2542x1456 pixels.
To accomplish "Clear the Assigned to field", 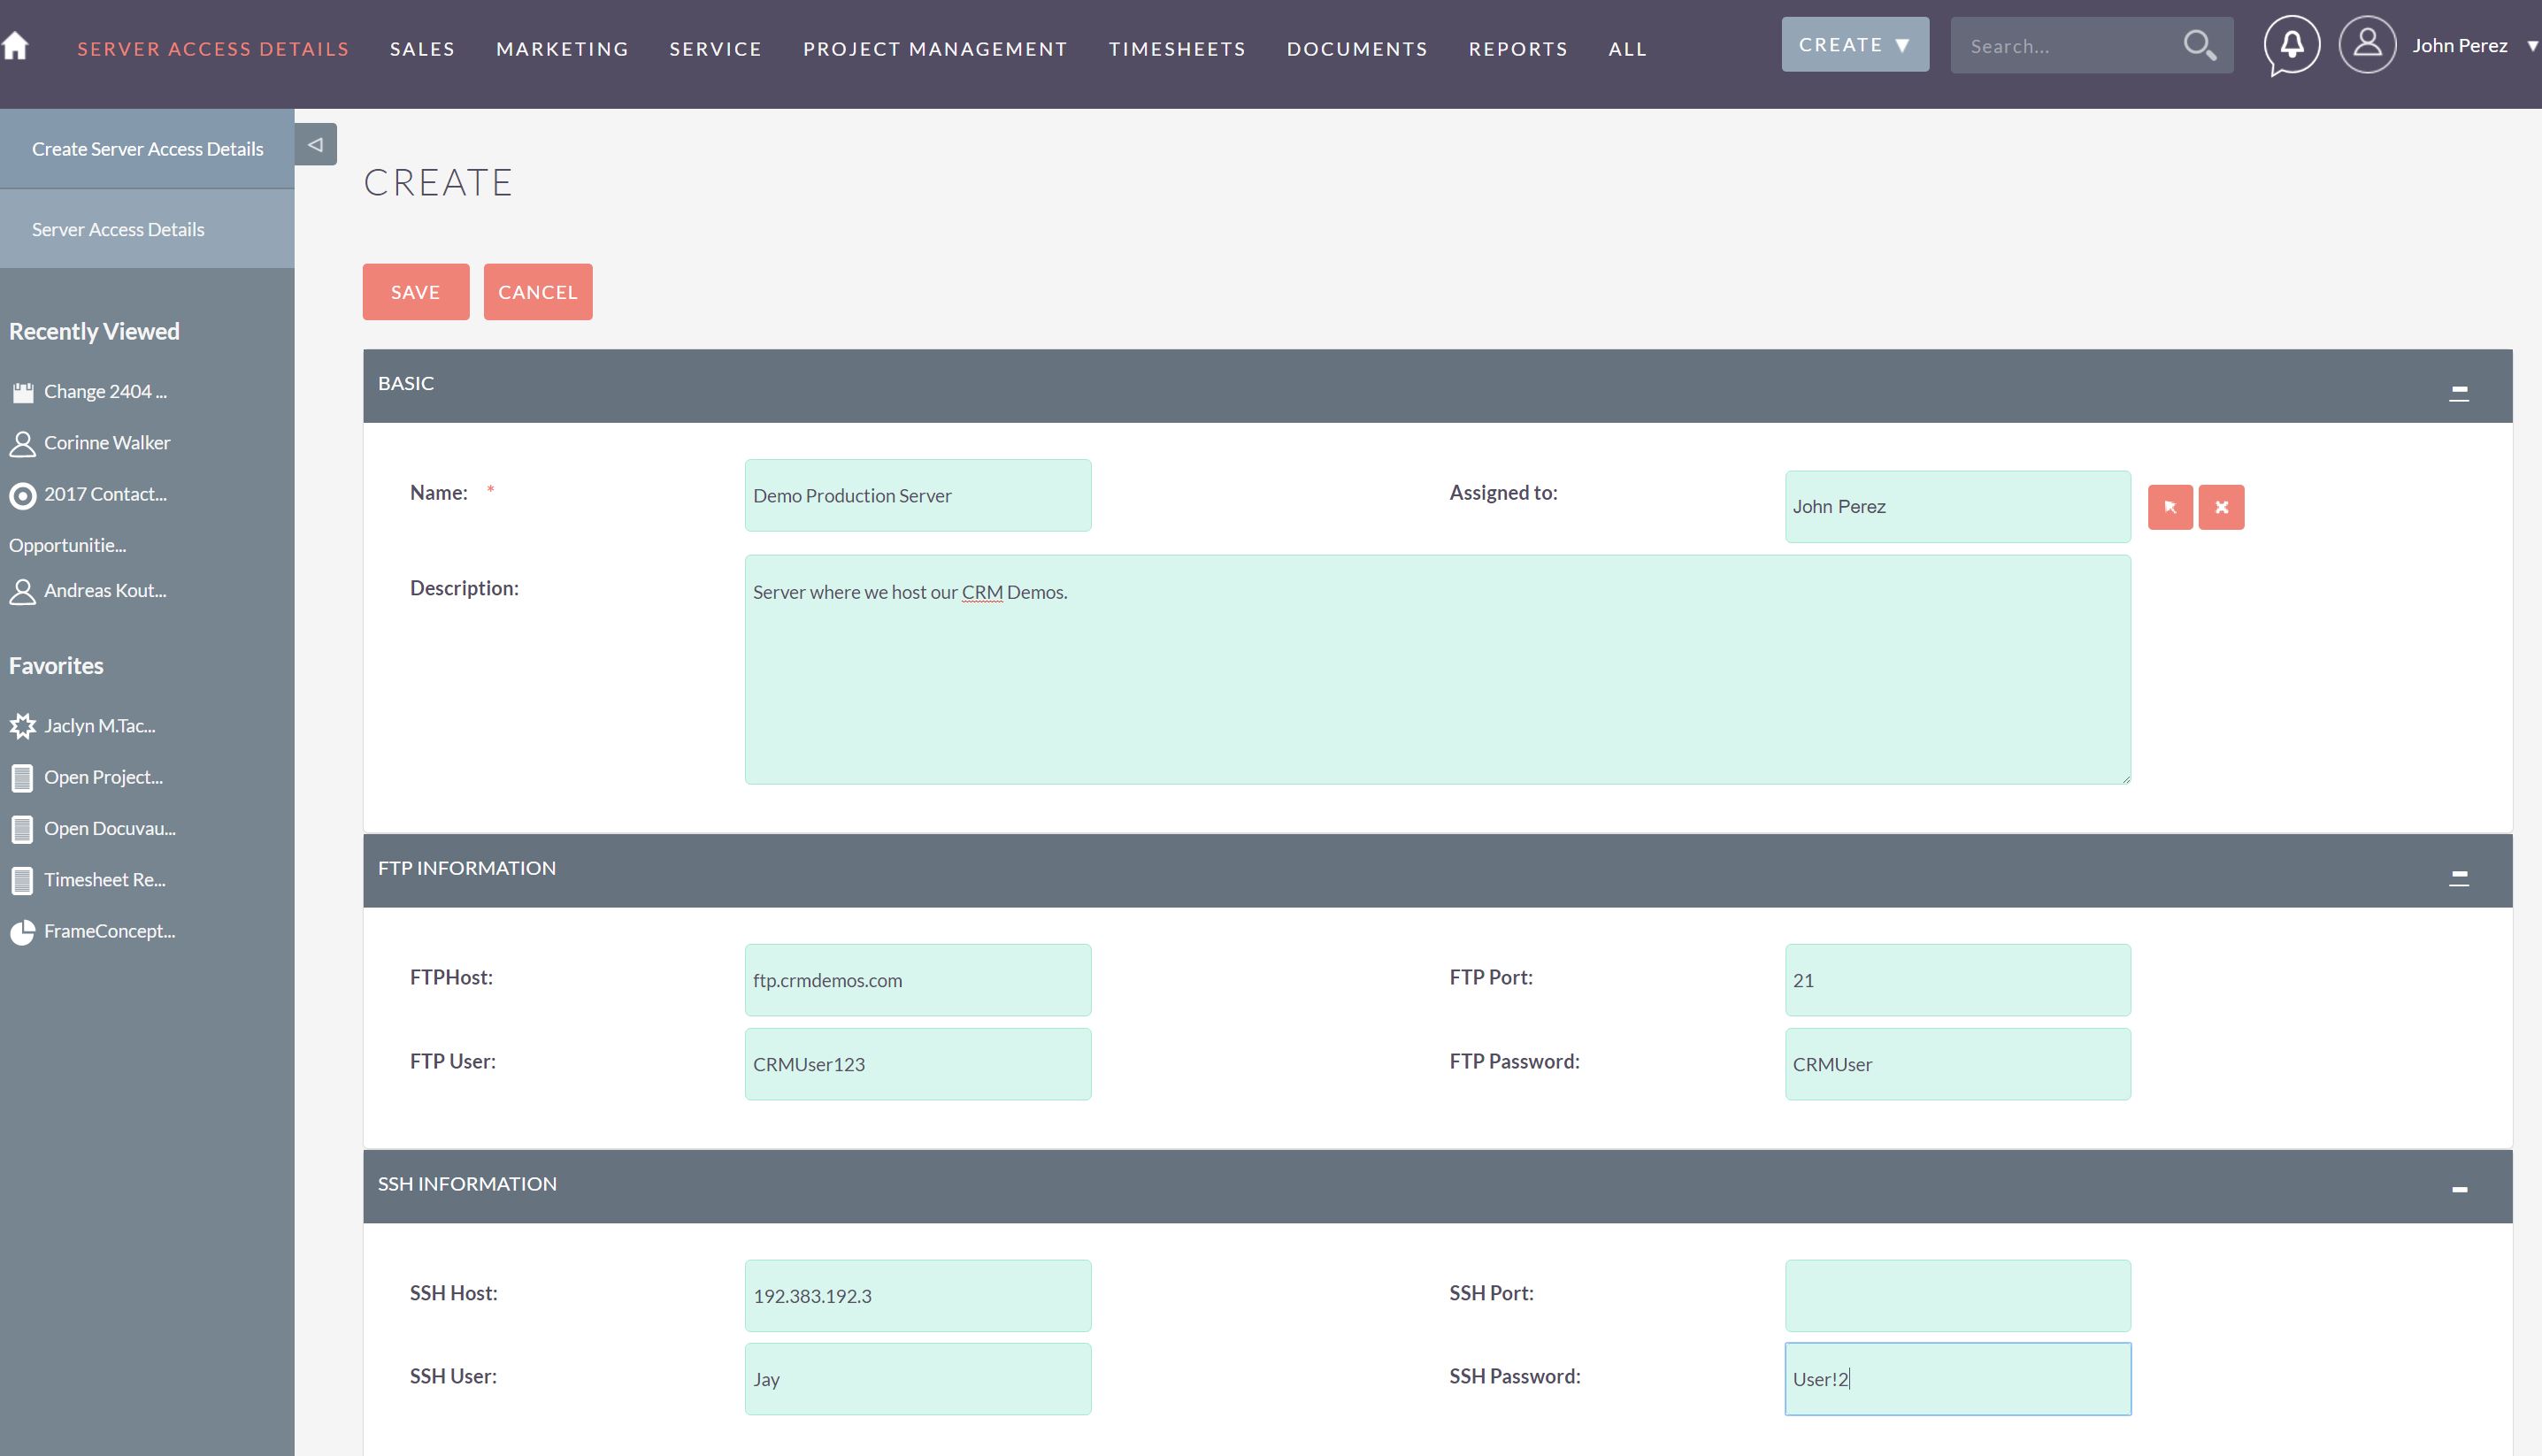I will 2221,507.
